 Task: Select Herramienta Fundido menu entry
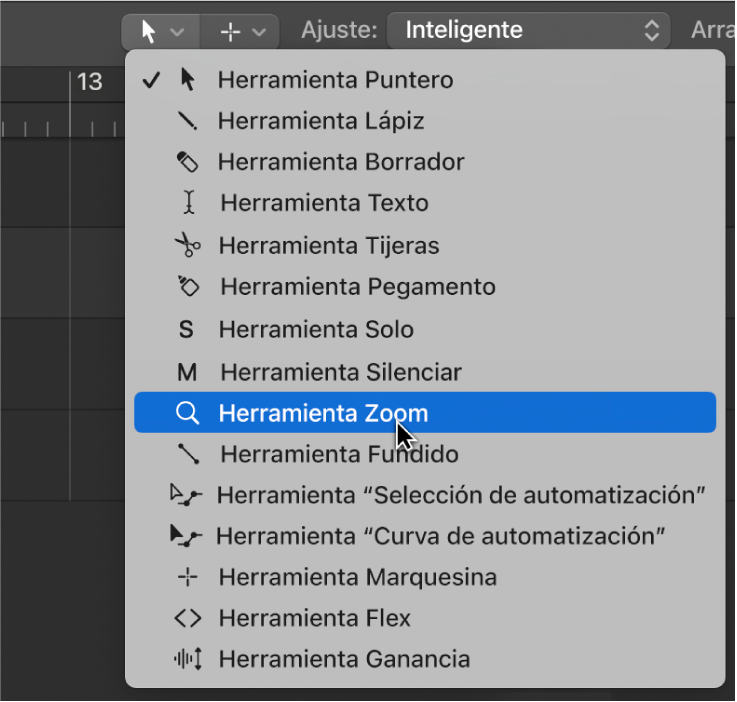(x=338, y=454)
